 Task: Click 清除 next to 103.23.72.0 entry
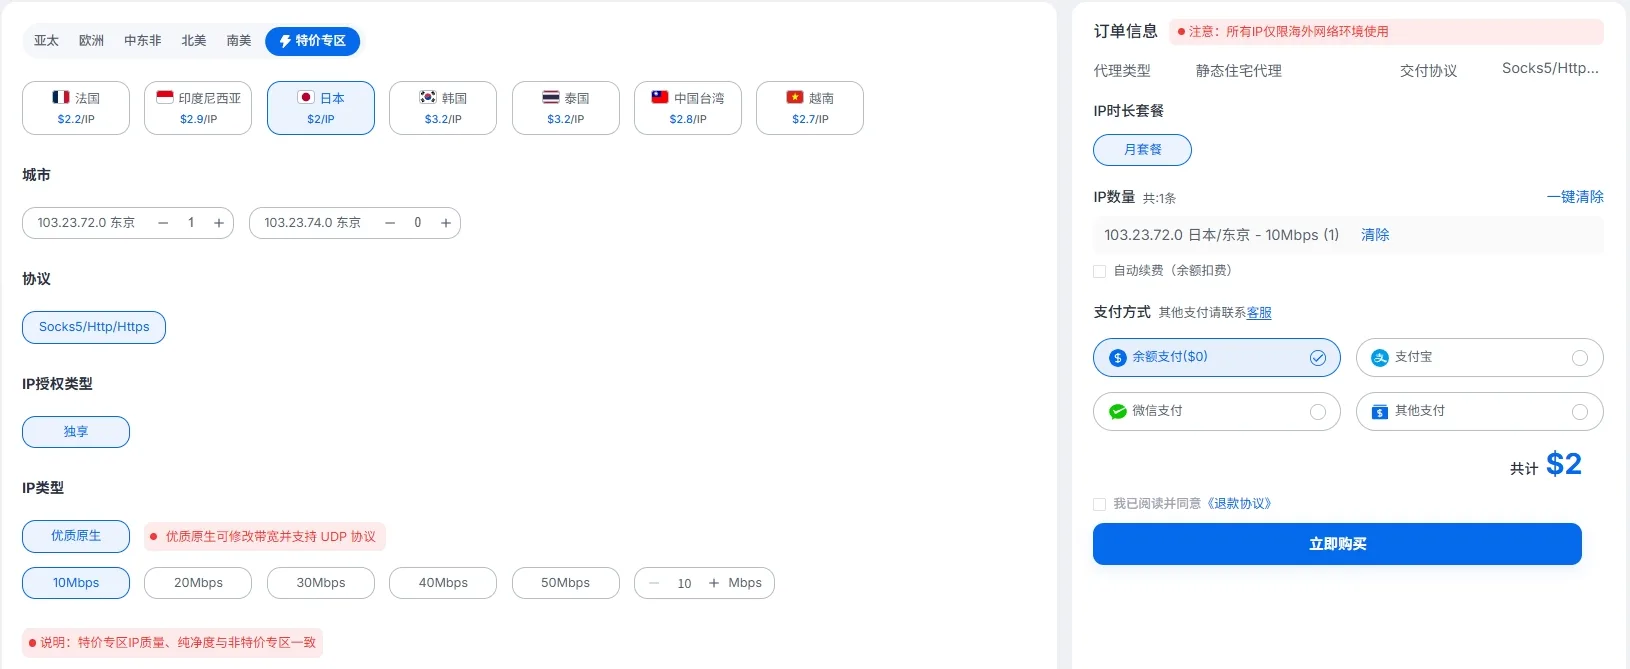pos(1375,235)
